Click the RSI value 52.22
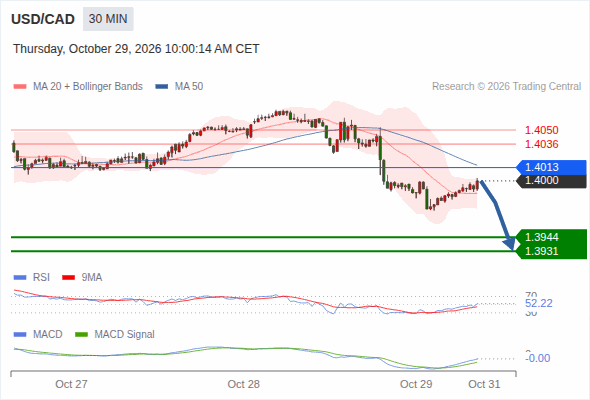 pyautogui.click(x=539, y=303)
